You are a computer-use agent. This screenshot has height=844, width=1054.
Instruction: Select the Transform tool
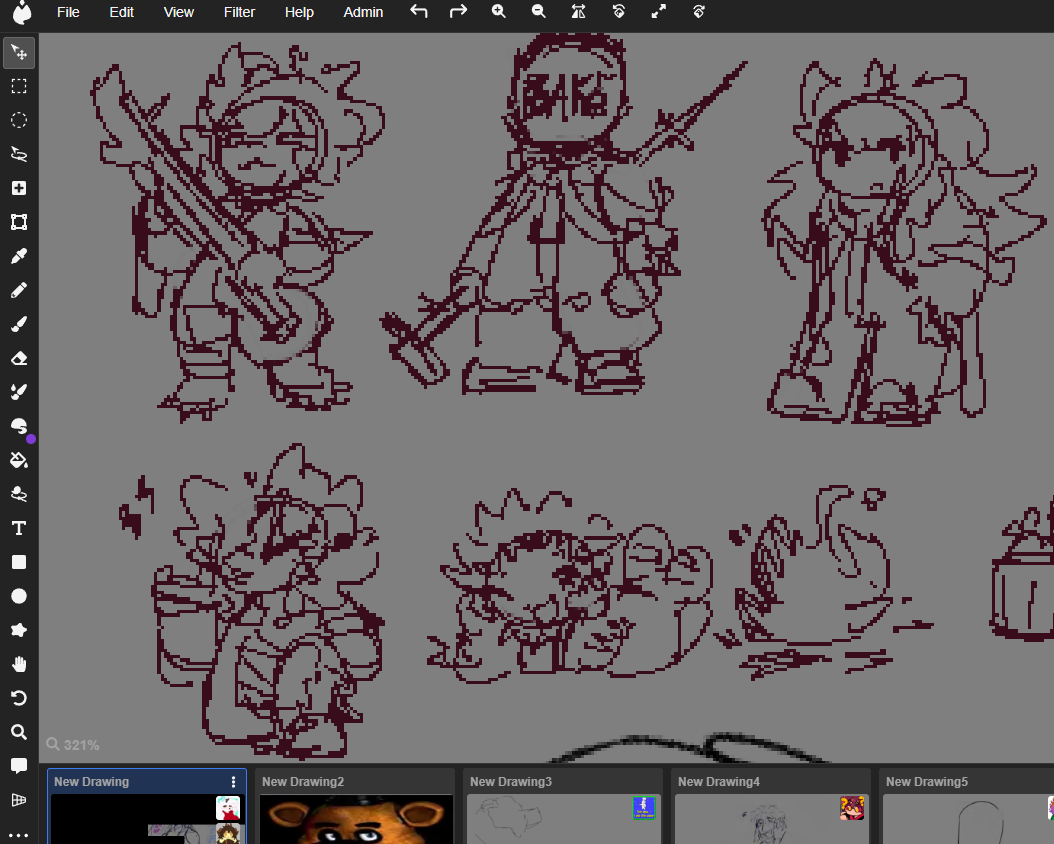[x=19, y=222]
